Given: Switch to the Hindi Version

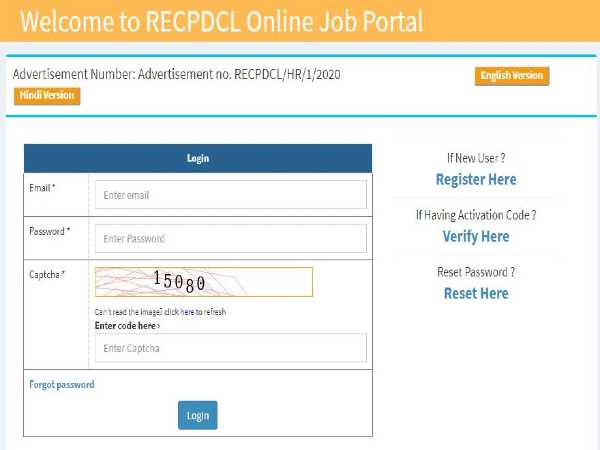Looking at the screenshot, I should coord(47,96).
